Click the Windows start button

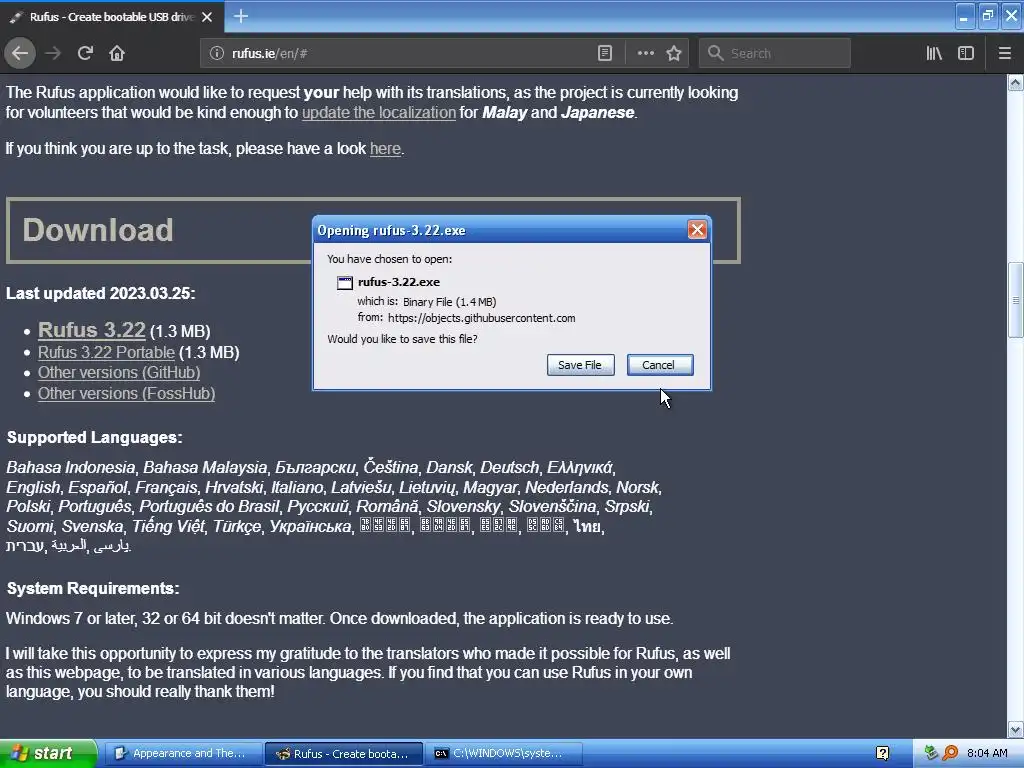tap(48, 754)
